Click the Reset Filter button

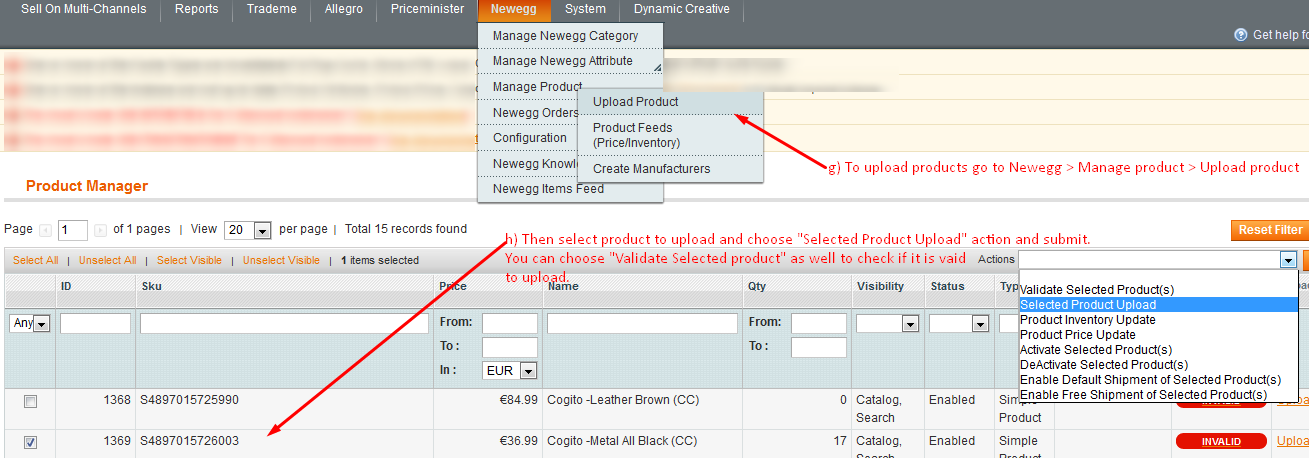pos(1270,230)
